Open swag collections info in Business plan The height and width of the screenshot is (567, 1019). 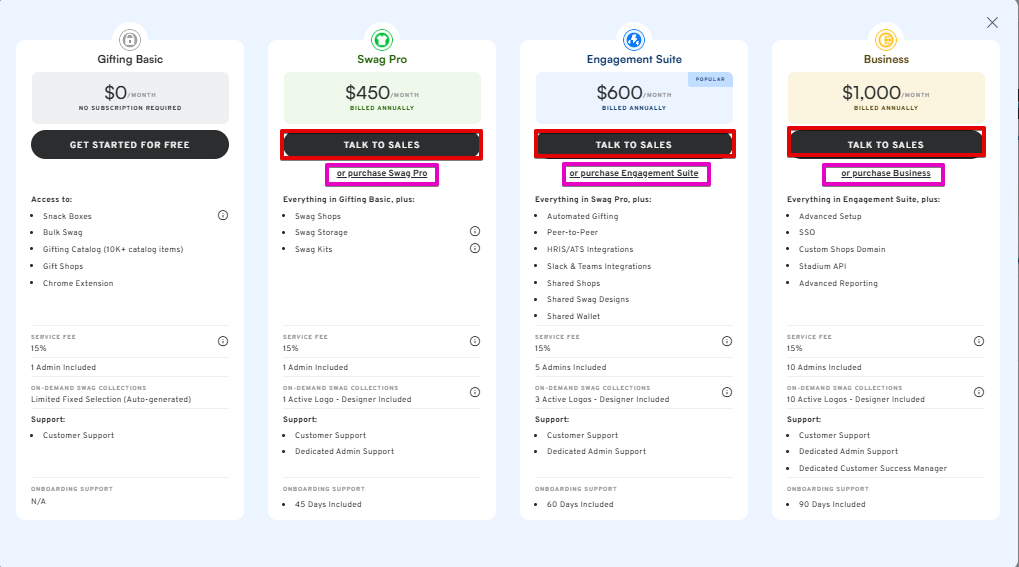(x=979, y=392)
